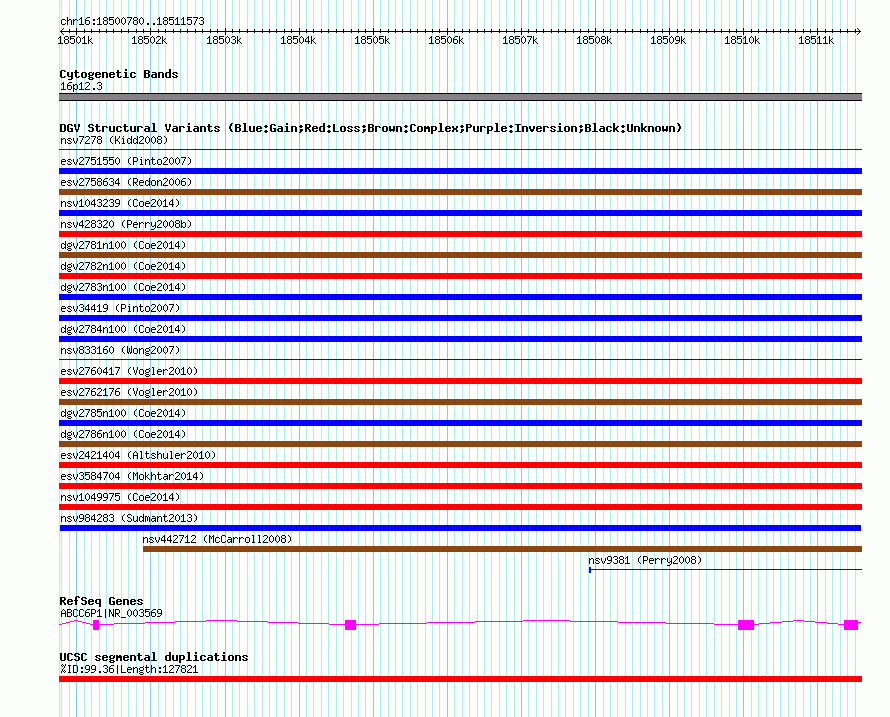Image resolution: width=890 pixels, height=717 pixels.
Task: Click the ABCC6P1 exon near 18510k
Action: [746, 625]
